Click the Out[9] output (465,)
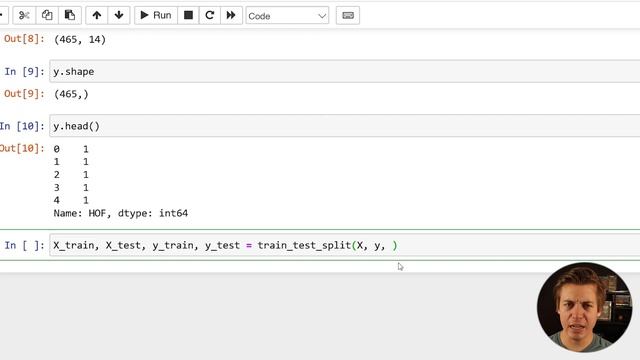The height and width of the screenshot is (360, 640). pos(71,94)
